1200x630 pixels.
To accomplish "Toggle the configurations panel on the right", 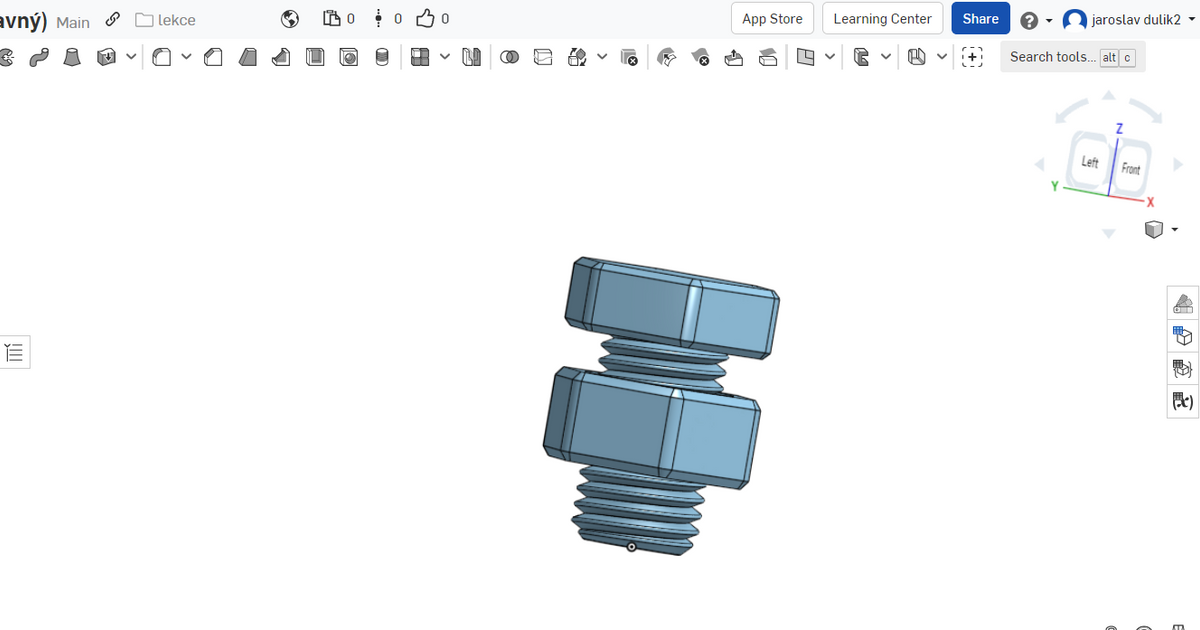I will 1182,335.
